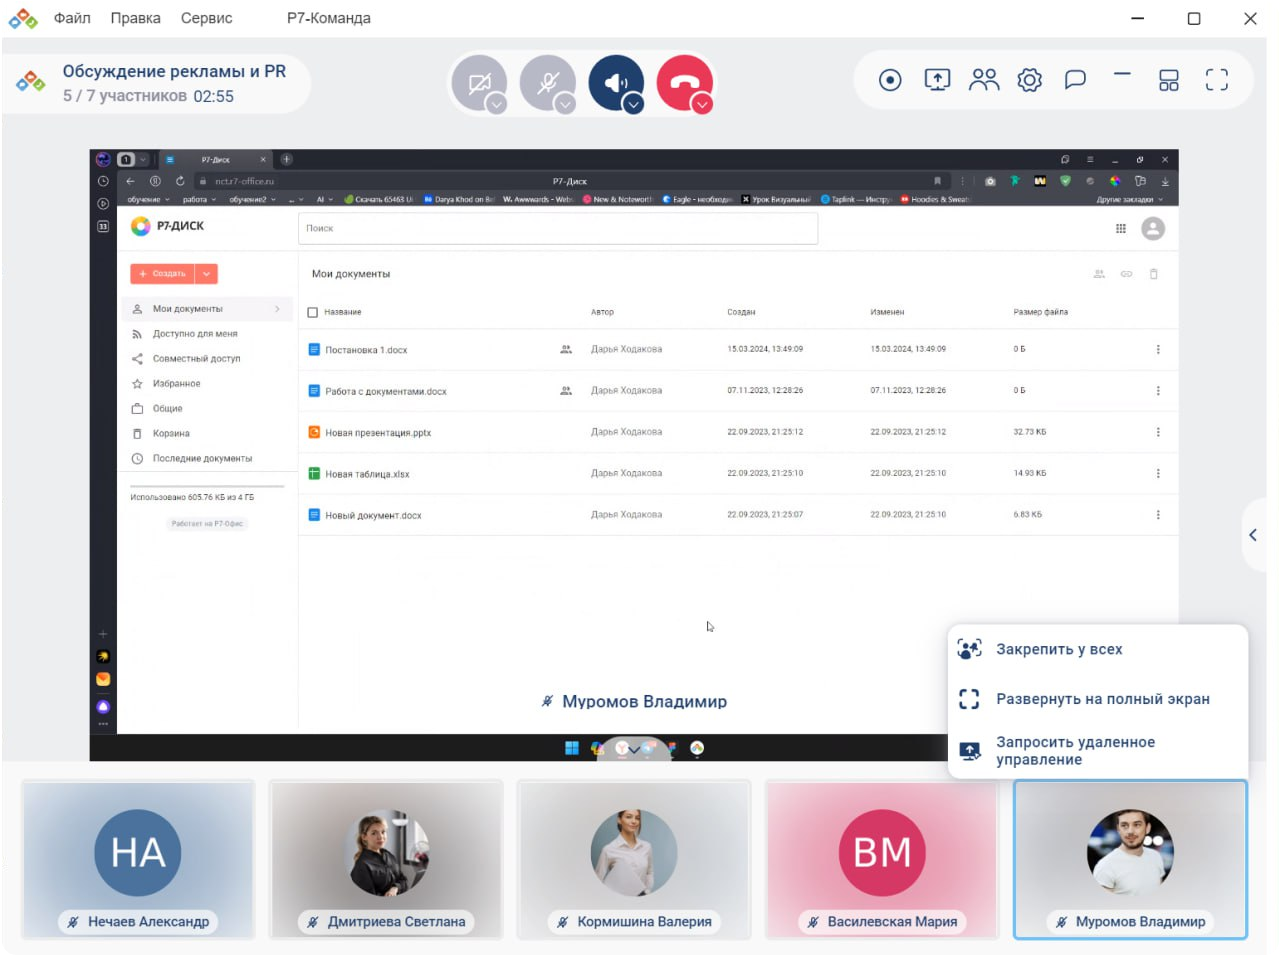Open the Файл menu
Image resolution: width=1280 pixels, height=957 pixels.
click(72, 18)
